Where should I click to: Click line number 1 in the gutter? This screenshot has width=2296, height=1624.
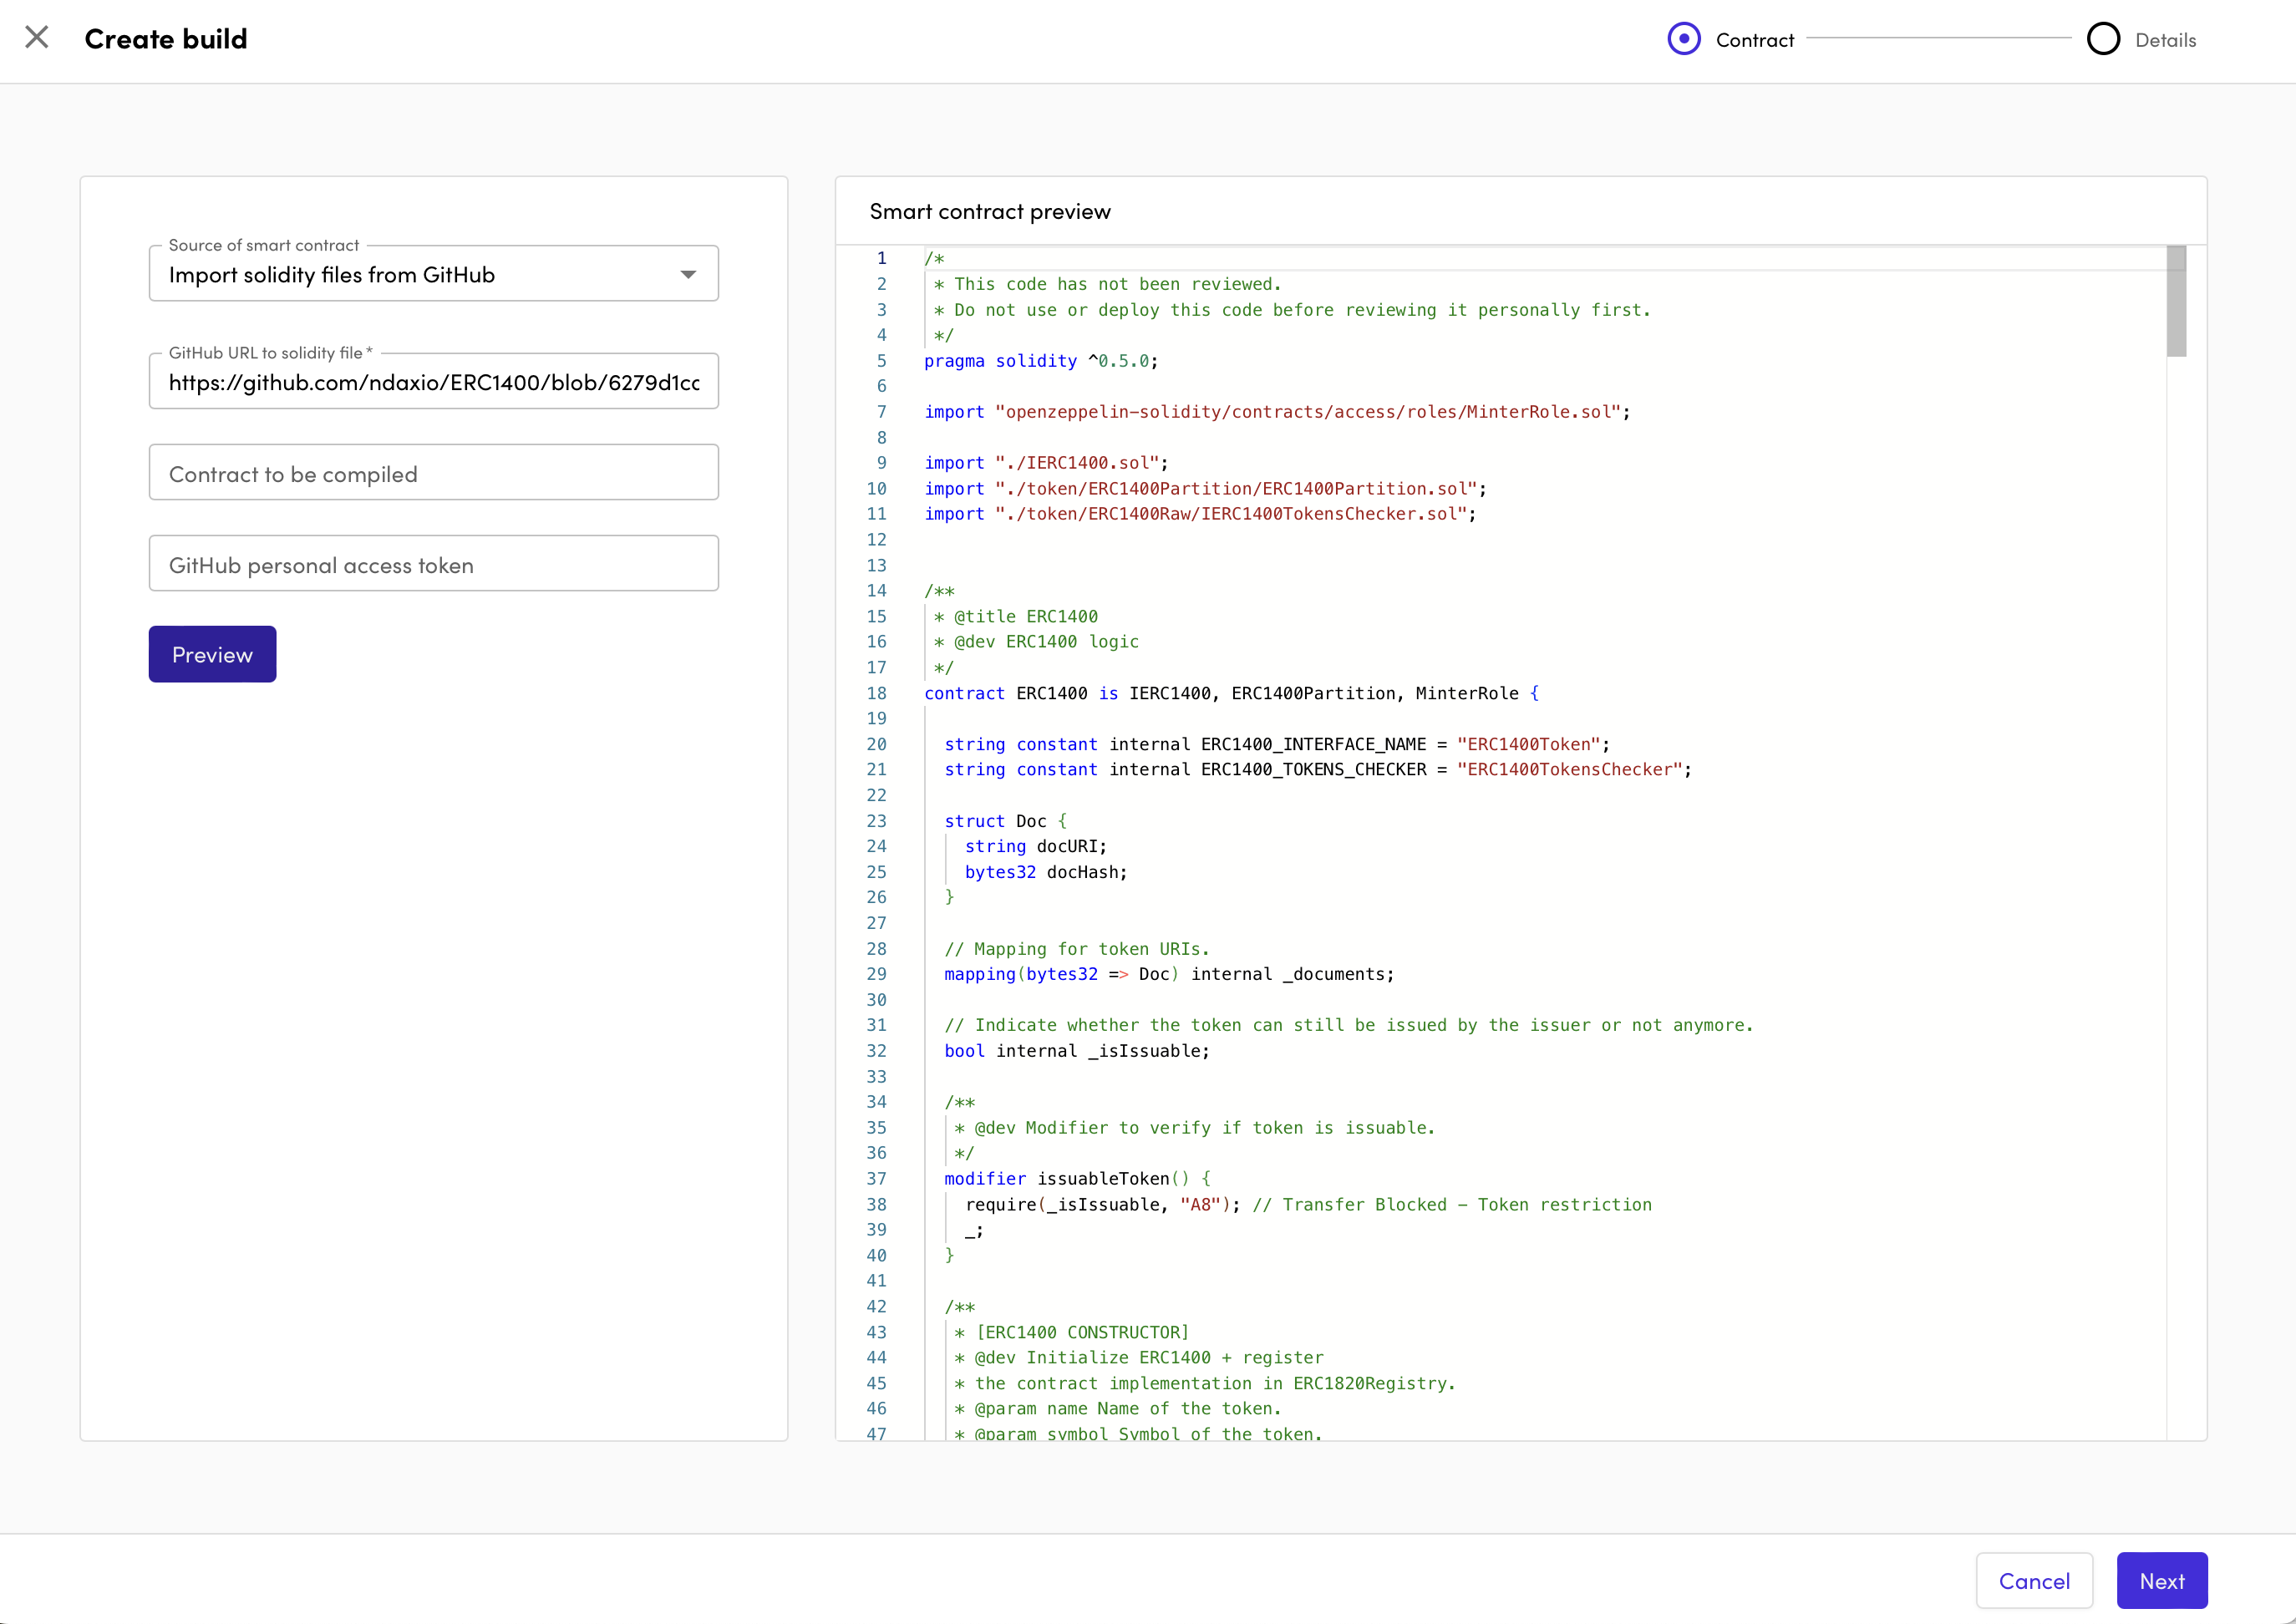881,259
